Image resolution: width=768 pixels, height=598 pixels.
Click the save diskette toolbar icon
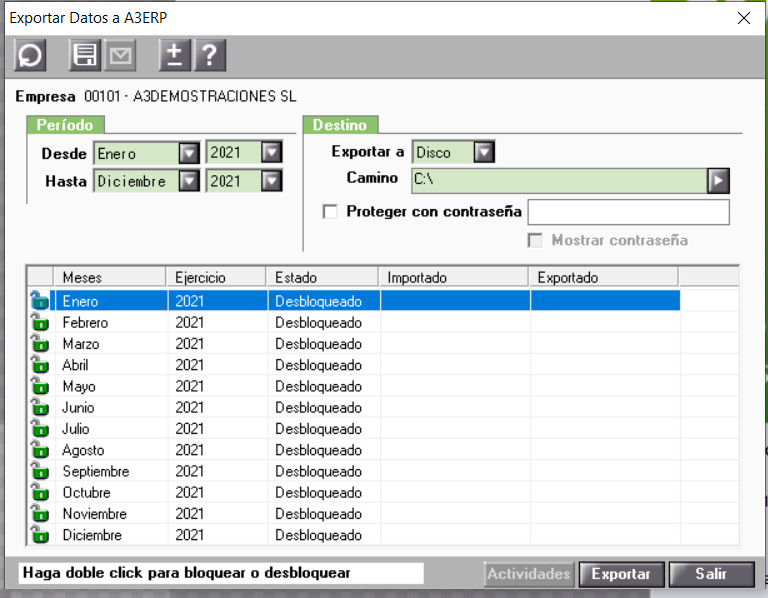pos(84,55)
